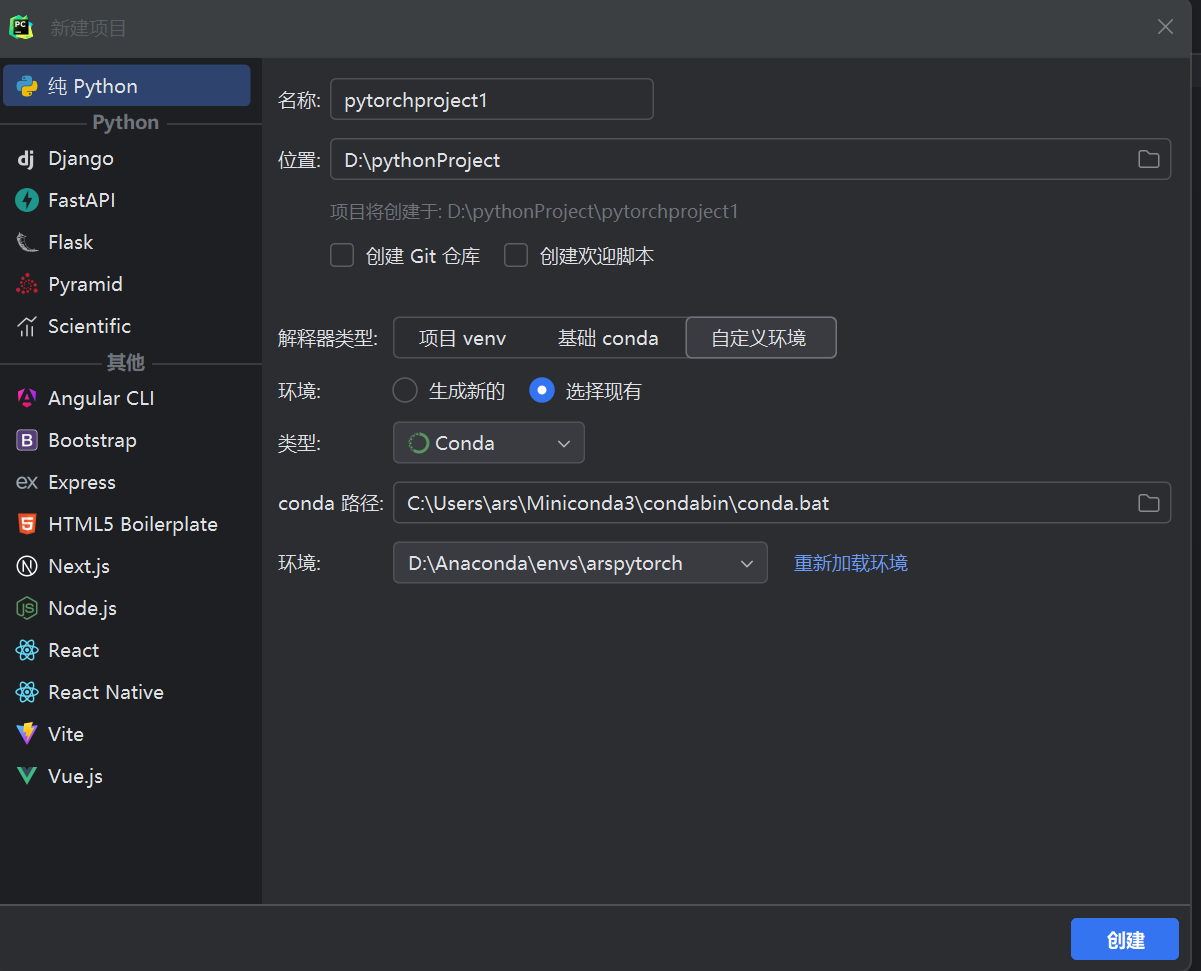Select Pyramid project type label
Screen dimensions: 1201x971
(86, 284)
